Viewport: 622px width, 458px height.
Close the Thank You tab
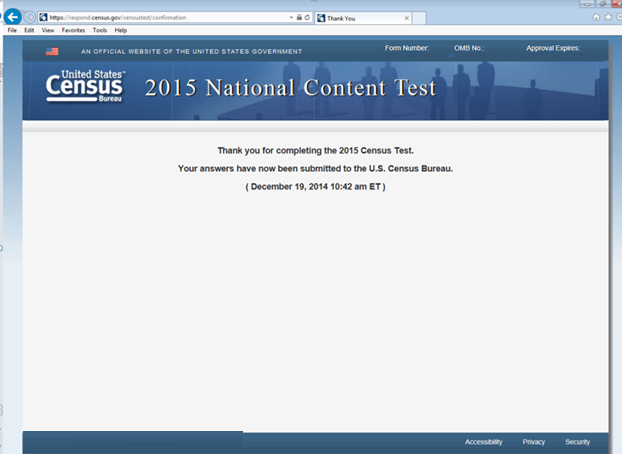pyautogui.click(x=407, y=18)
